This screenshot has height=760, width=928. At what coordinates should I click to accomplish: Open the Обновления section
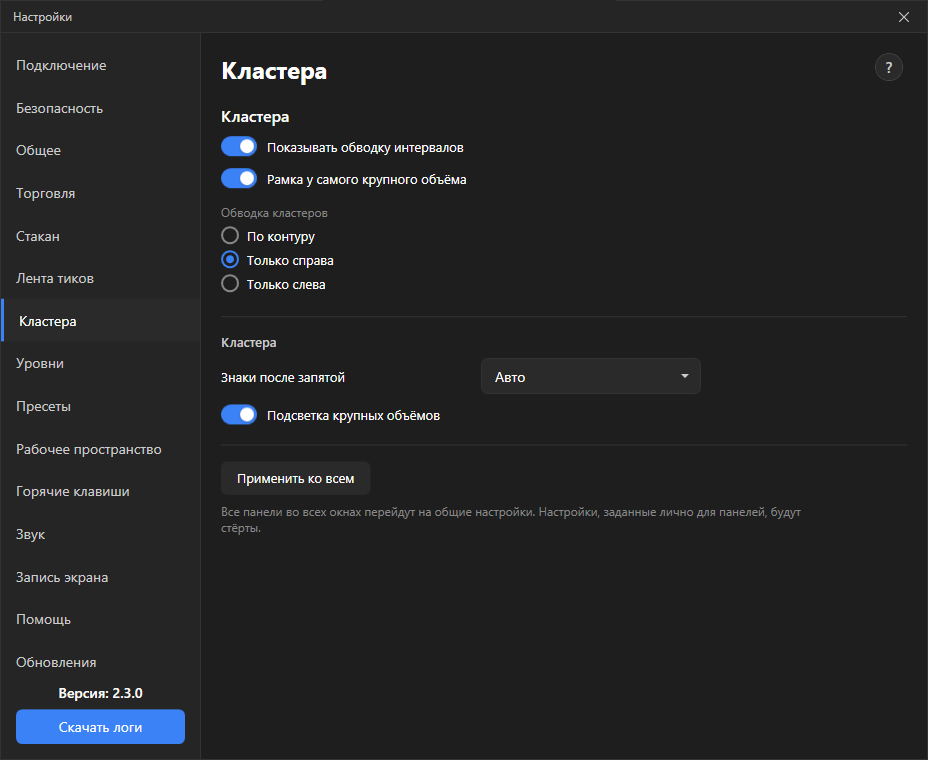pyautogui.click(x=101, y=662)
